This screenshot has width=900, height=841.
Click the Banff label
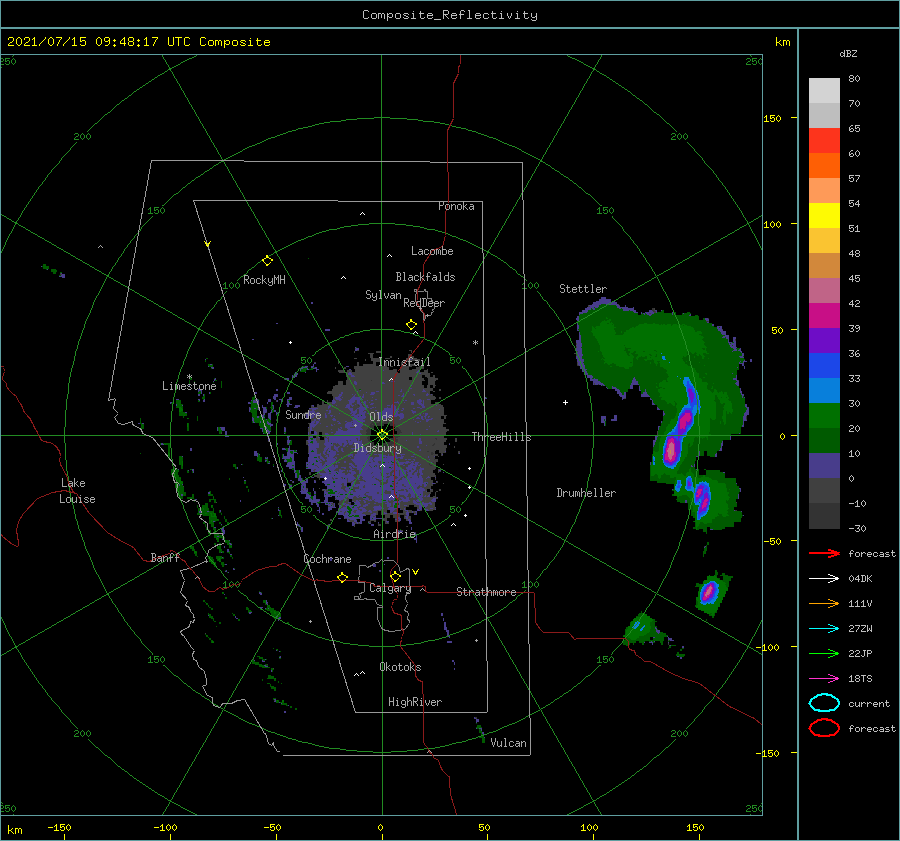(x=165, y=557)
